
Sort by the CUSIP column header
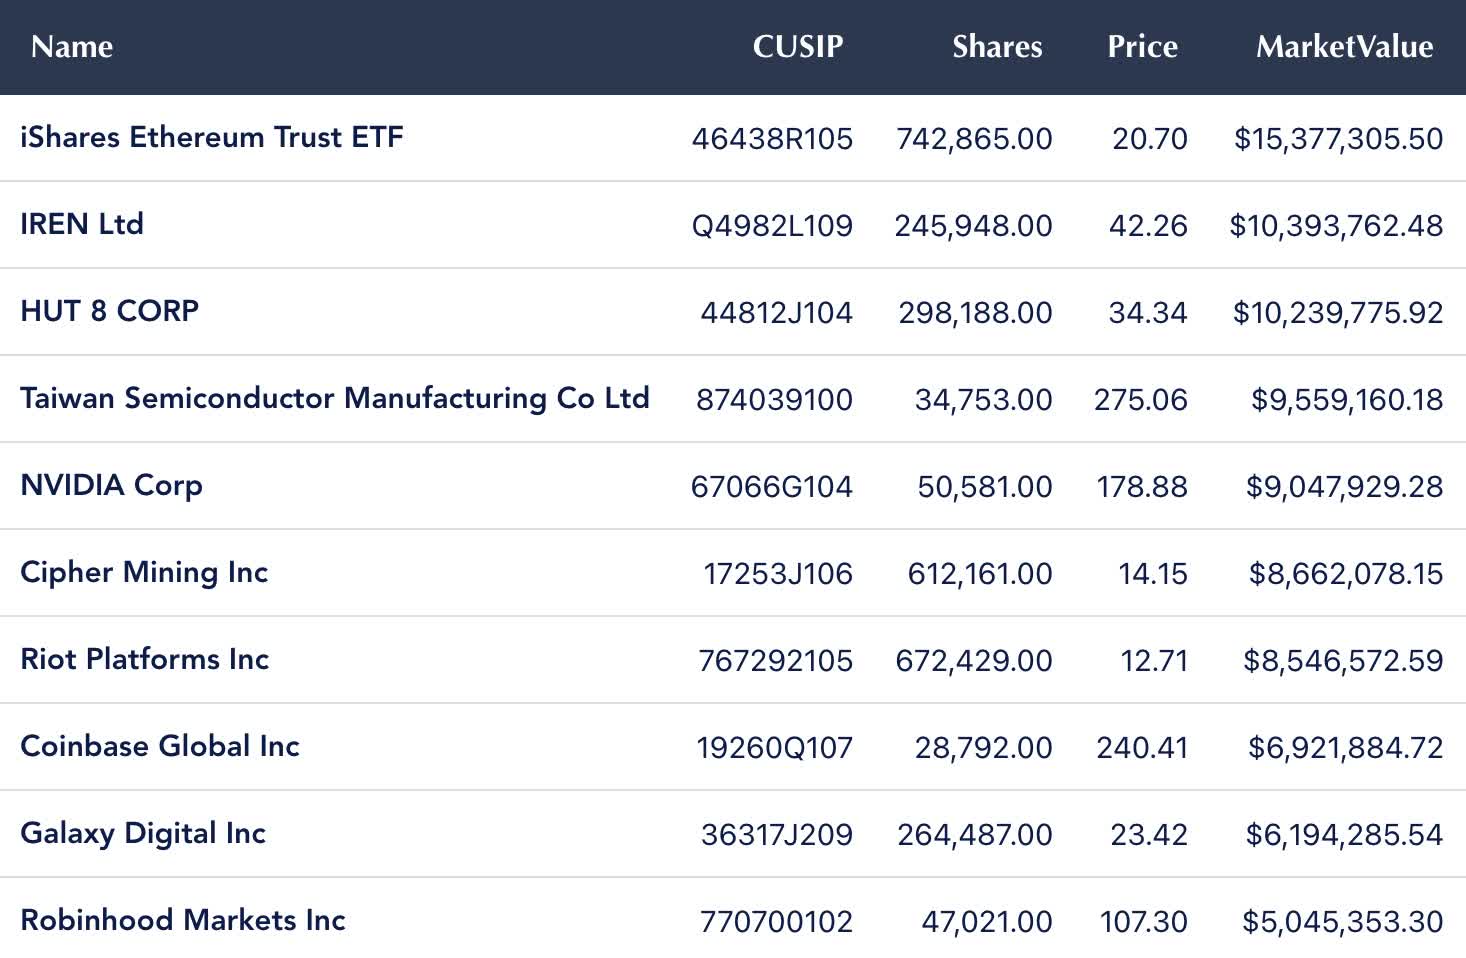[x=797, y=47]
